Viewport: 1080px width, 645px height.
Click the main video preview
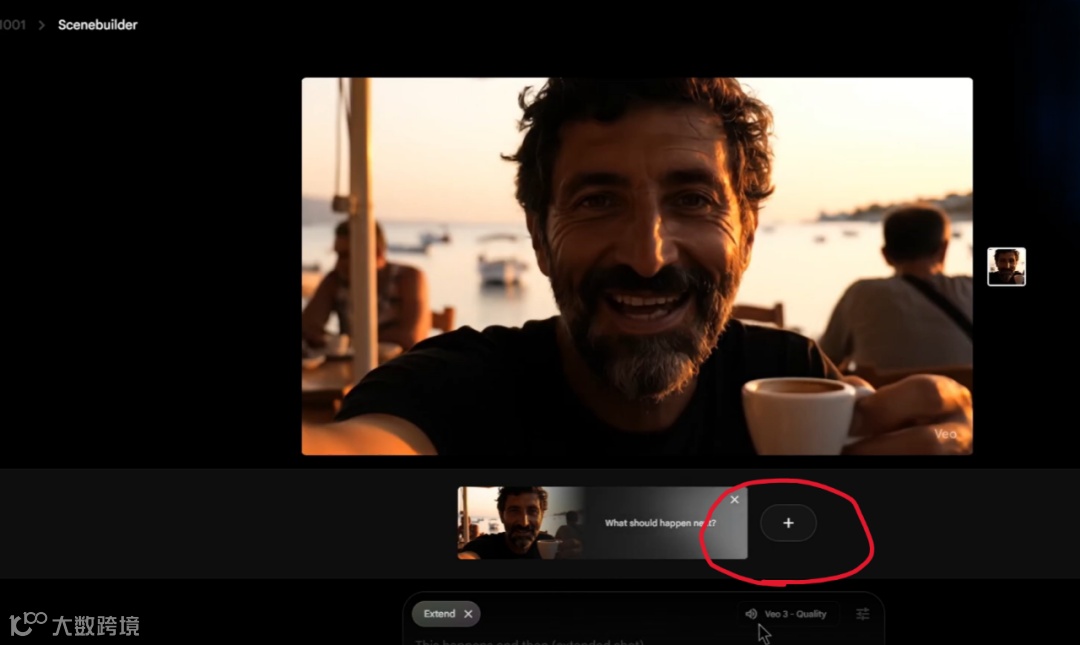tap(637, 266)
